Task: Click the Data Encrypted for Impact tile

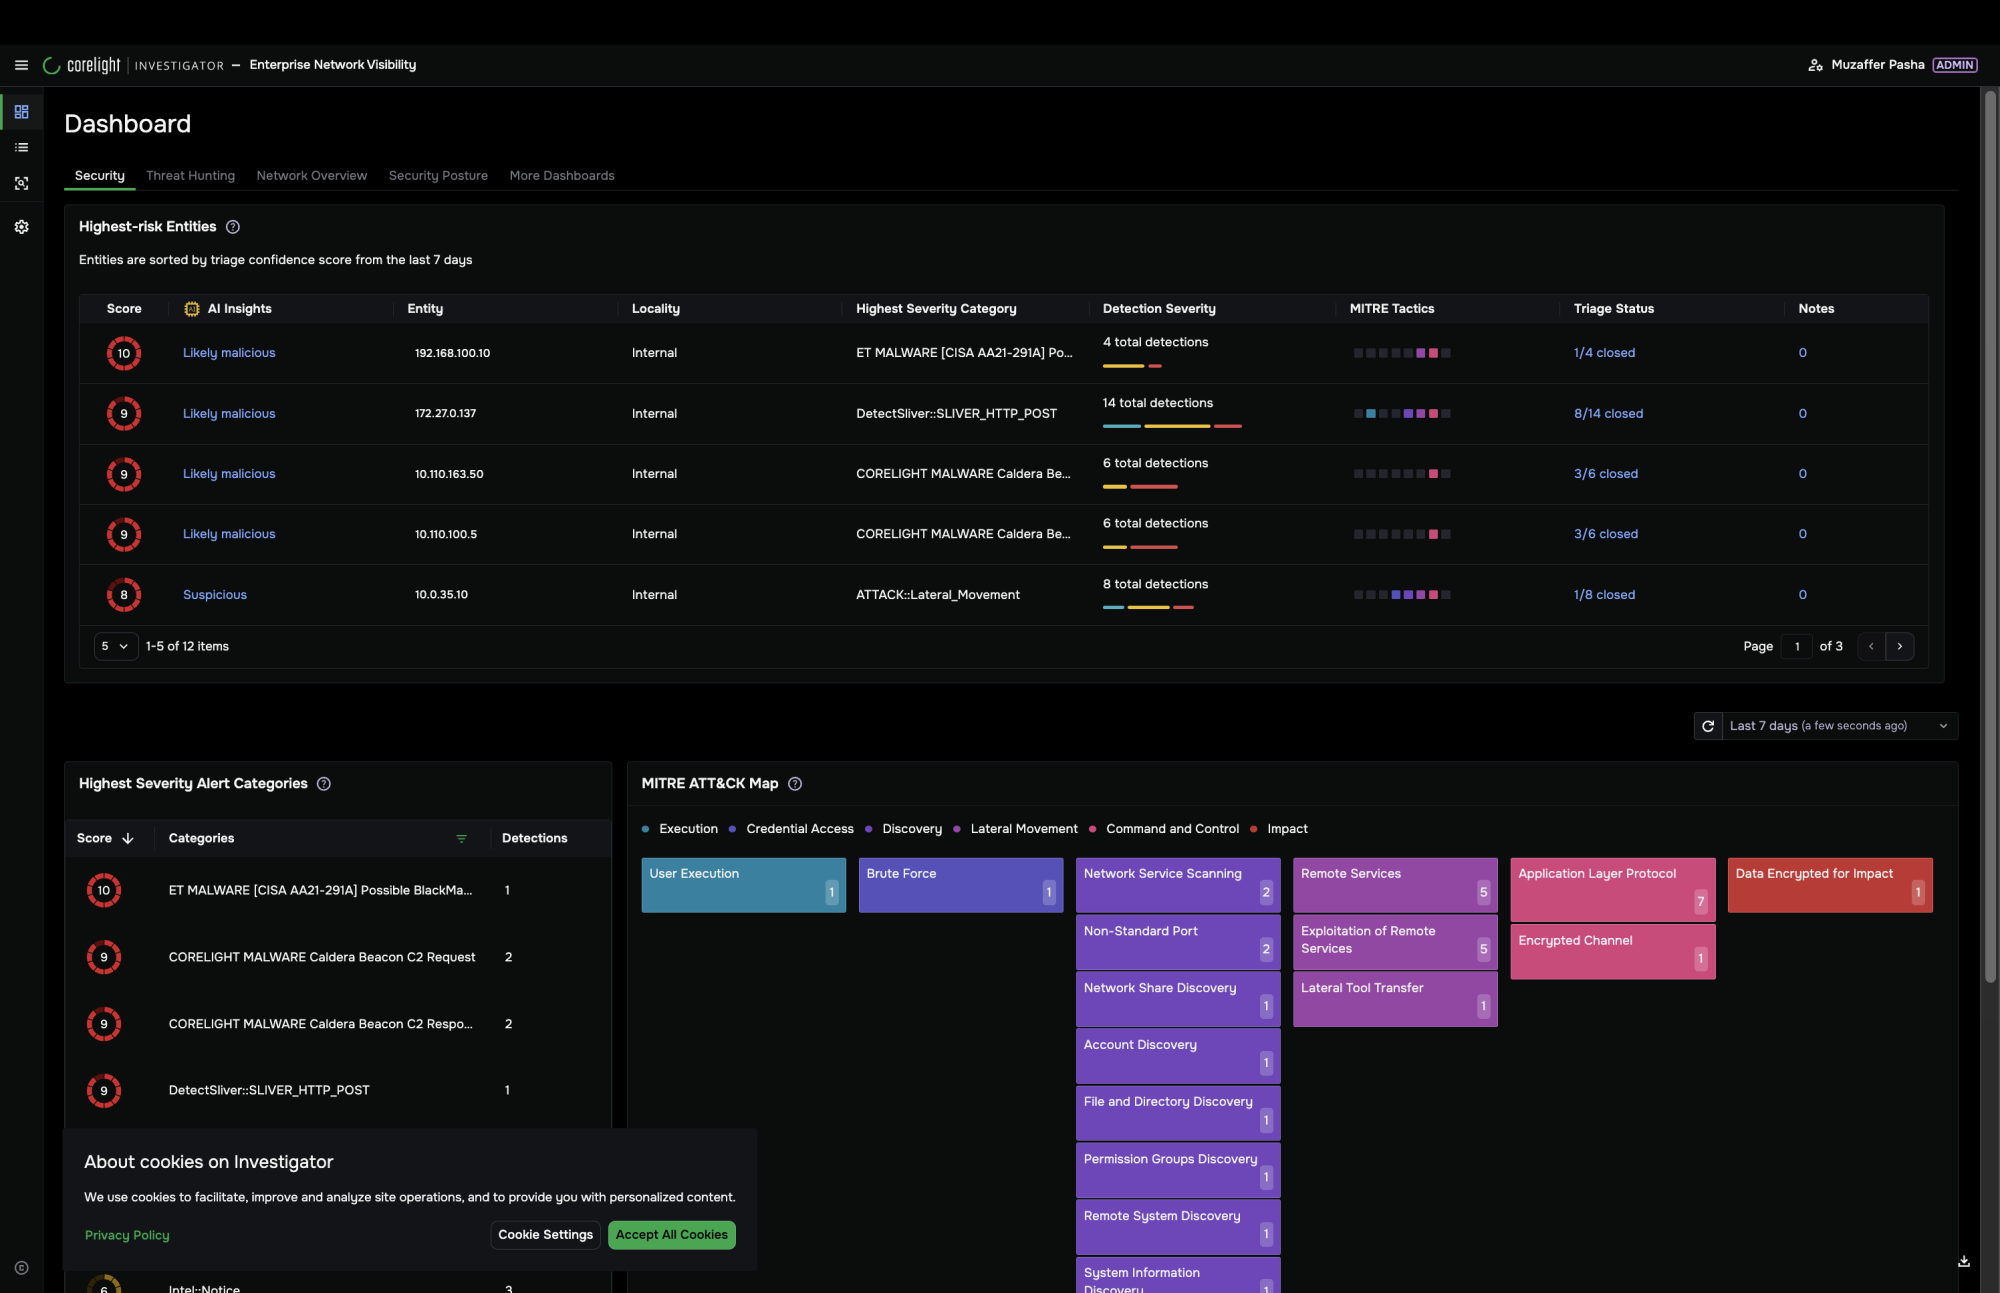Action: click(1830, 885)
